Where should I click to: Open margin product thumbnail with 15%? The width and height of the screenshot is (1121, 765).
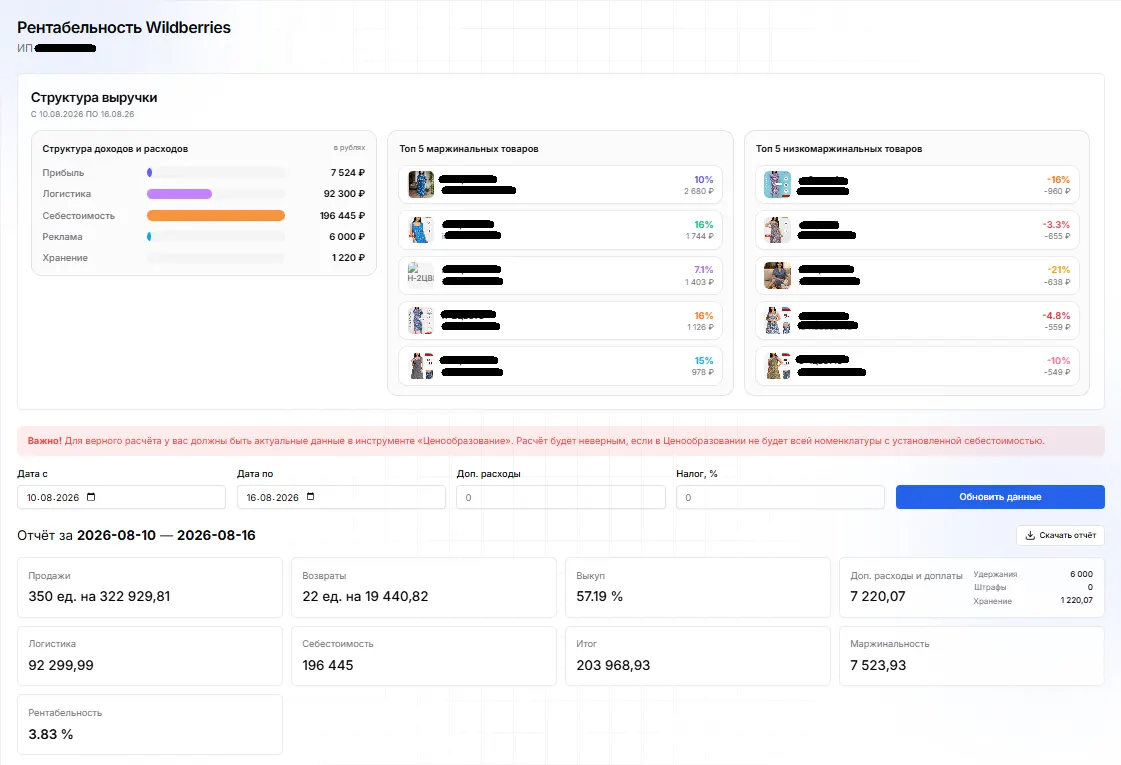(x=420, y=365)
